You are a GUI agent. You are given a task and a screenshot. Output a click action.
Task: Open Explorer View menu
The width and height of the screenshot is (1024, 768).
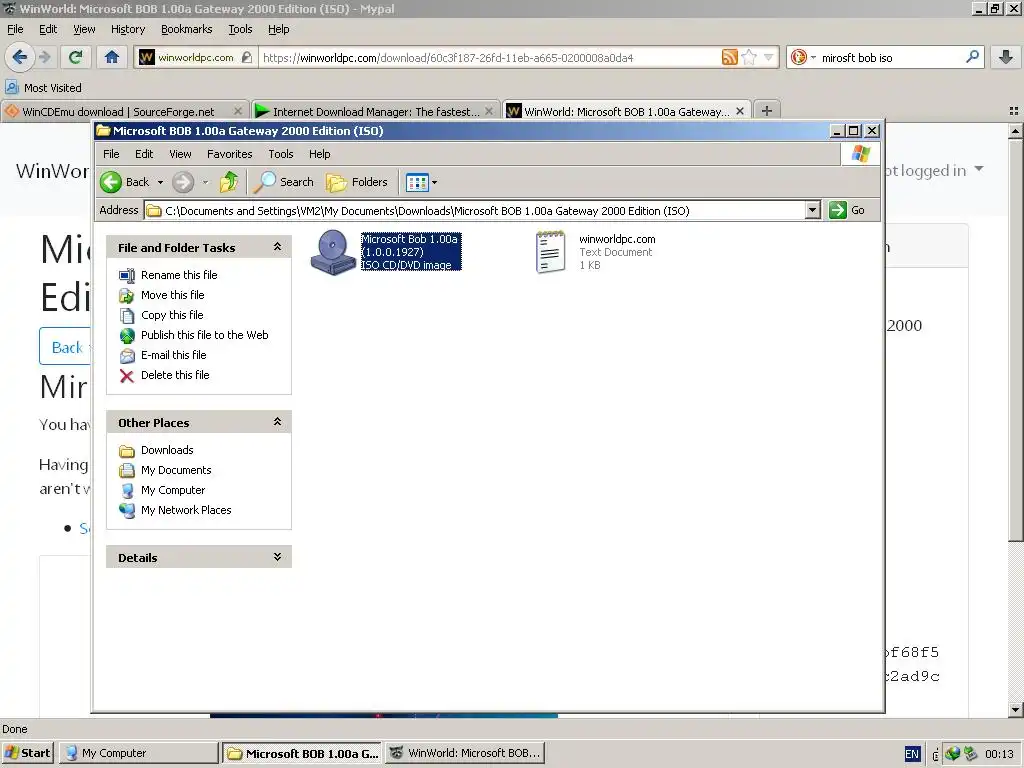click(180, 154)
